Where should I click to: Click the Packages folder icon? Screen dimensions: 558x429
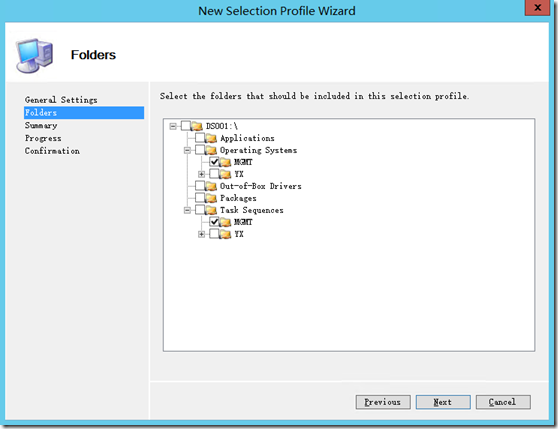(x=211, y=198)
